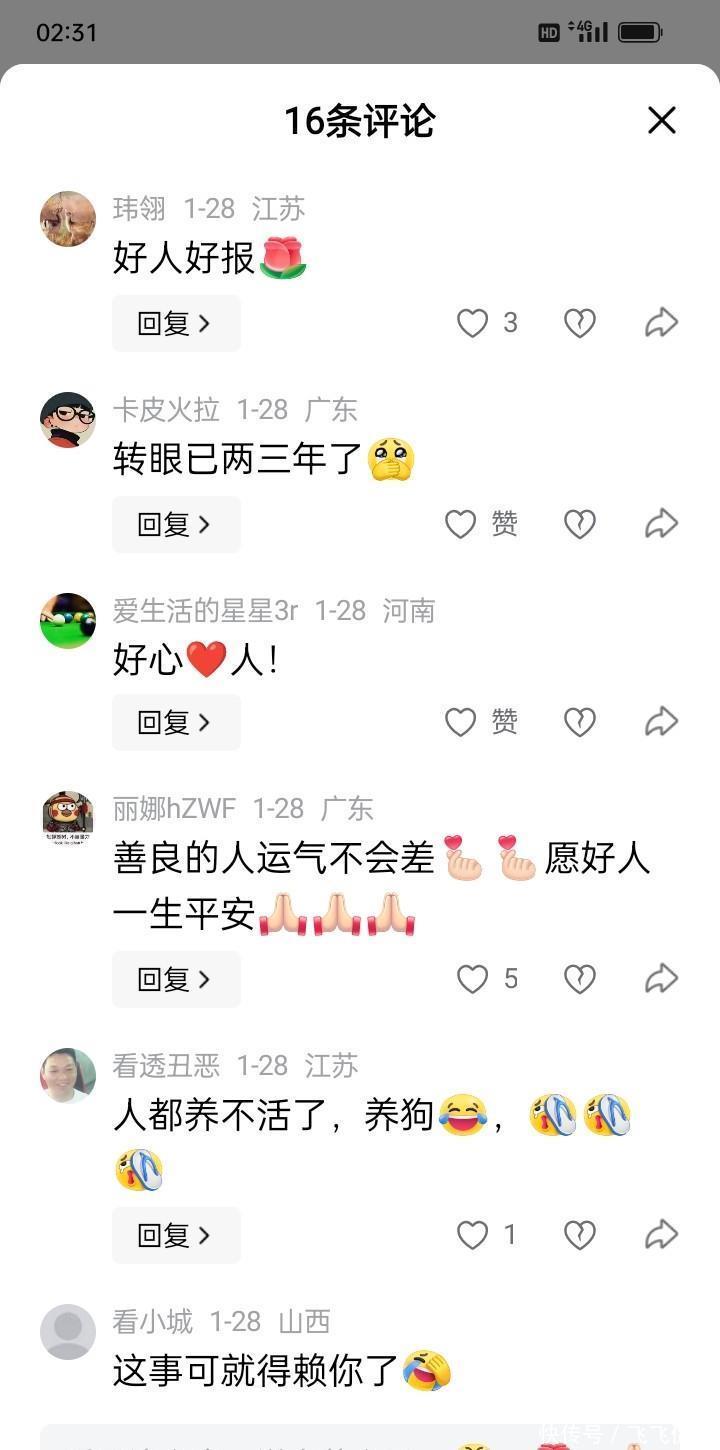Screen dimensions: 720x1450
Task: Share 玮翎's comment via arrow icon
Action: point(661,323)
